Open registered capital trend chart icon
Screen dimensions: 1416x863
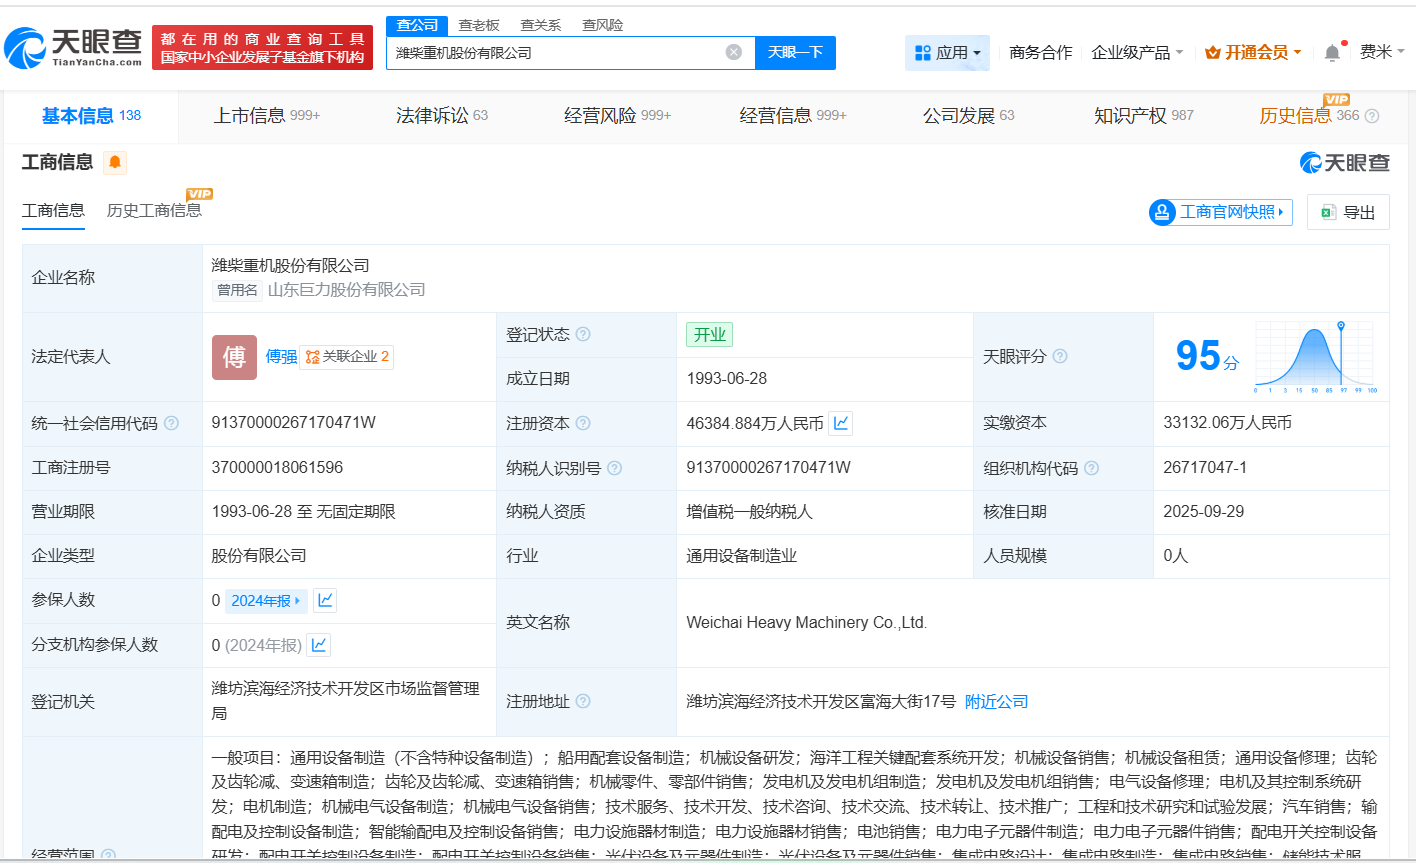coord(840,423)
